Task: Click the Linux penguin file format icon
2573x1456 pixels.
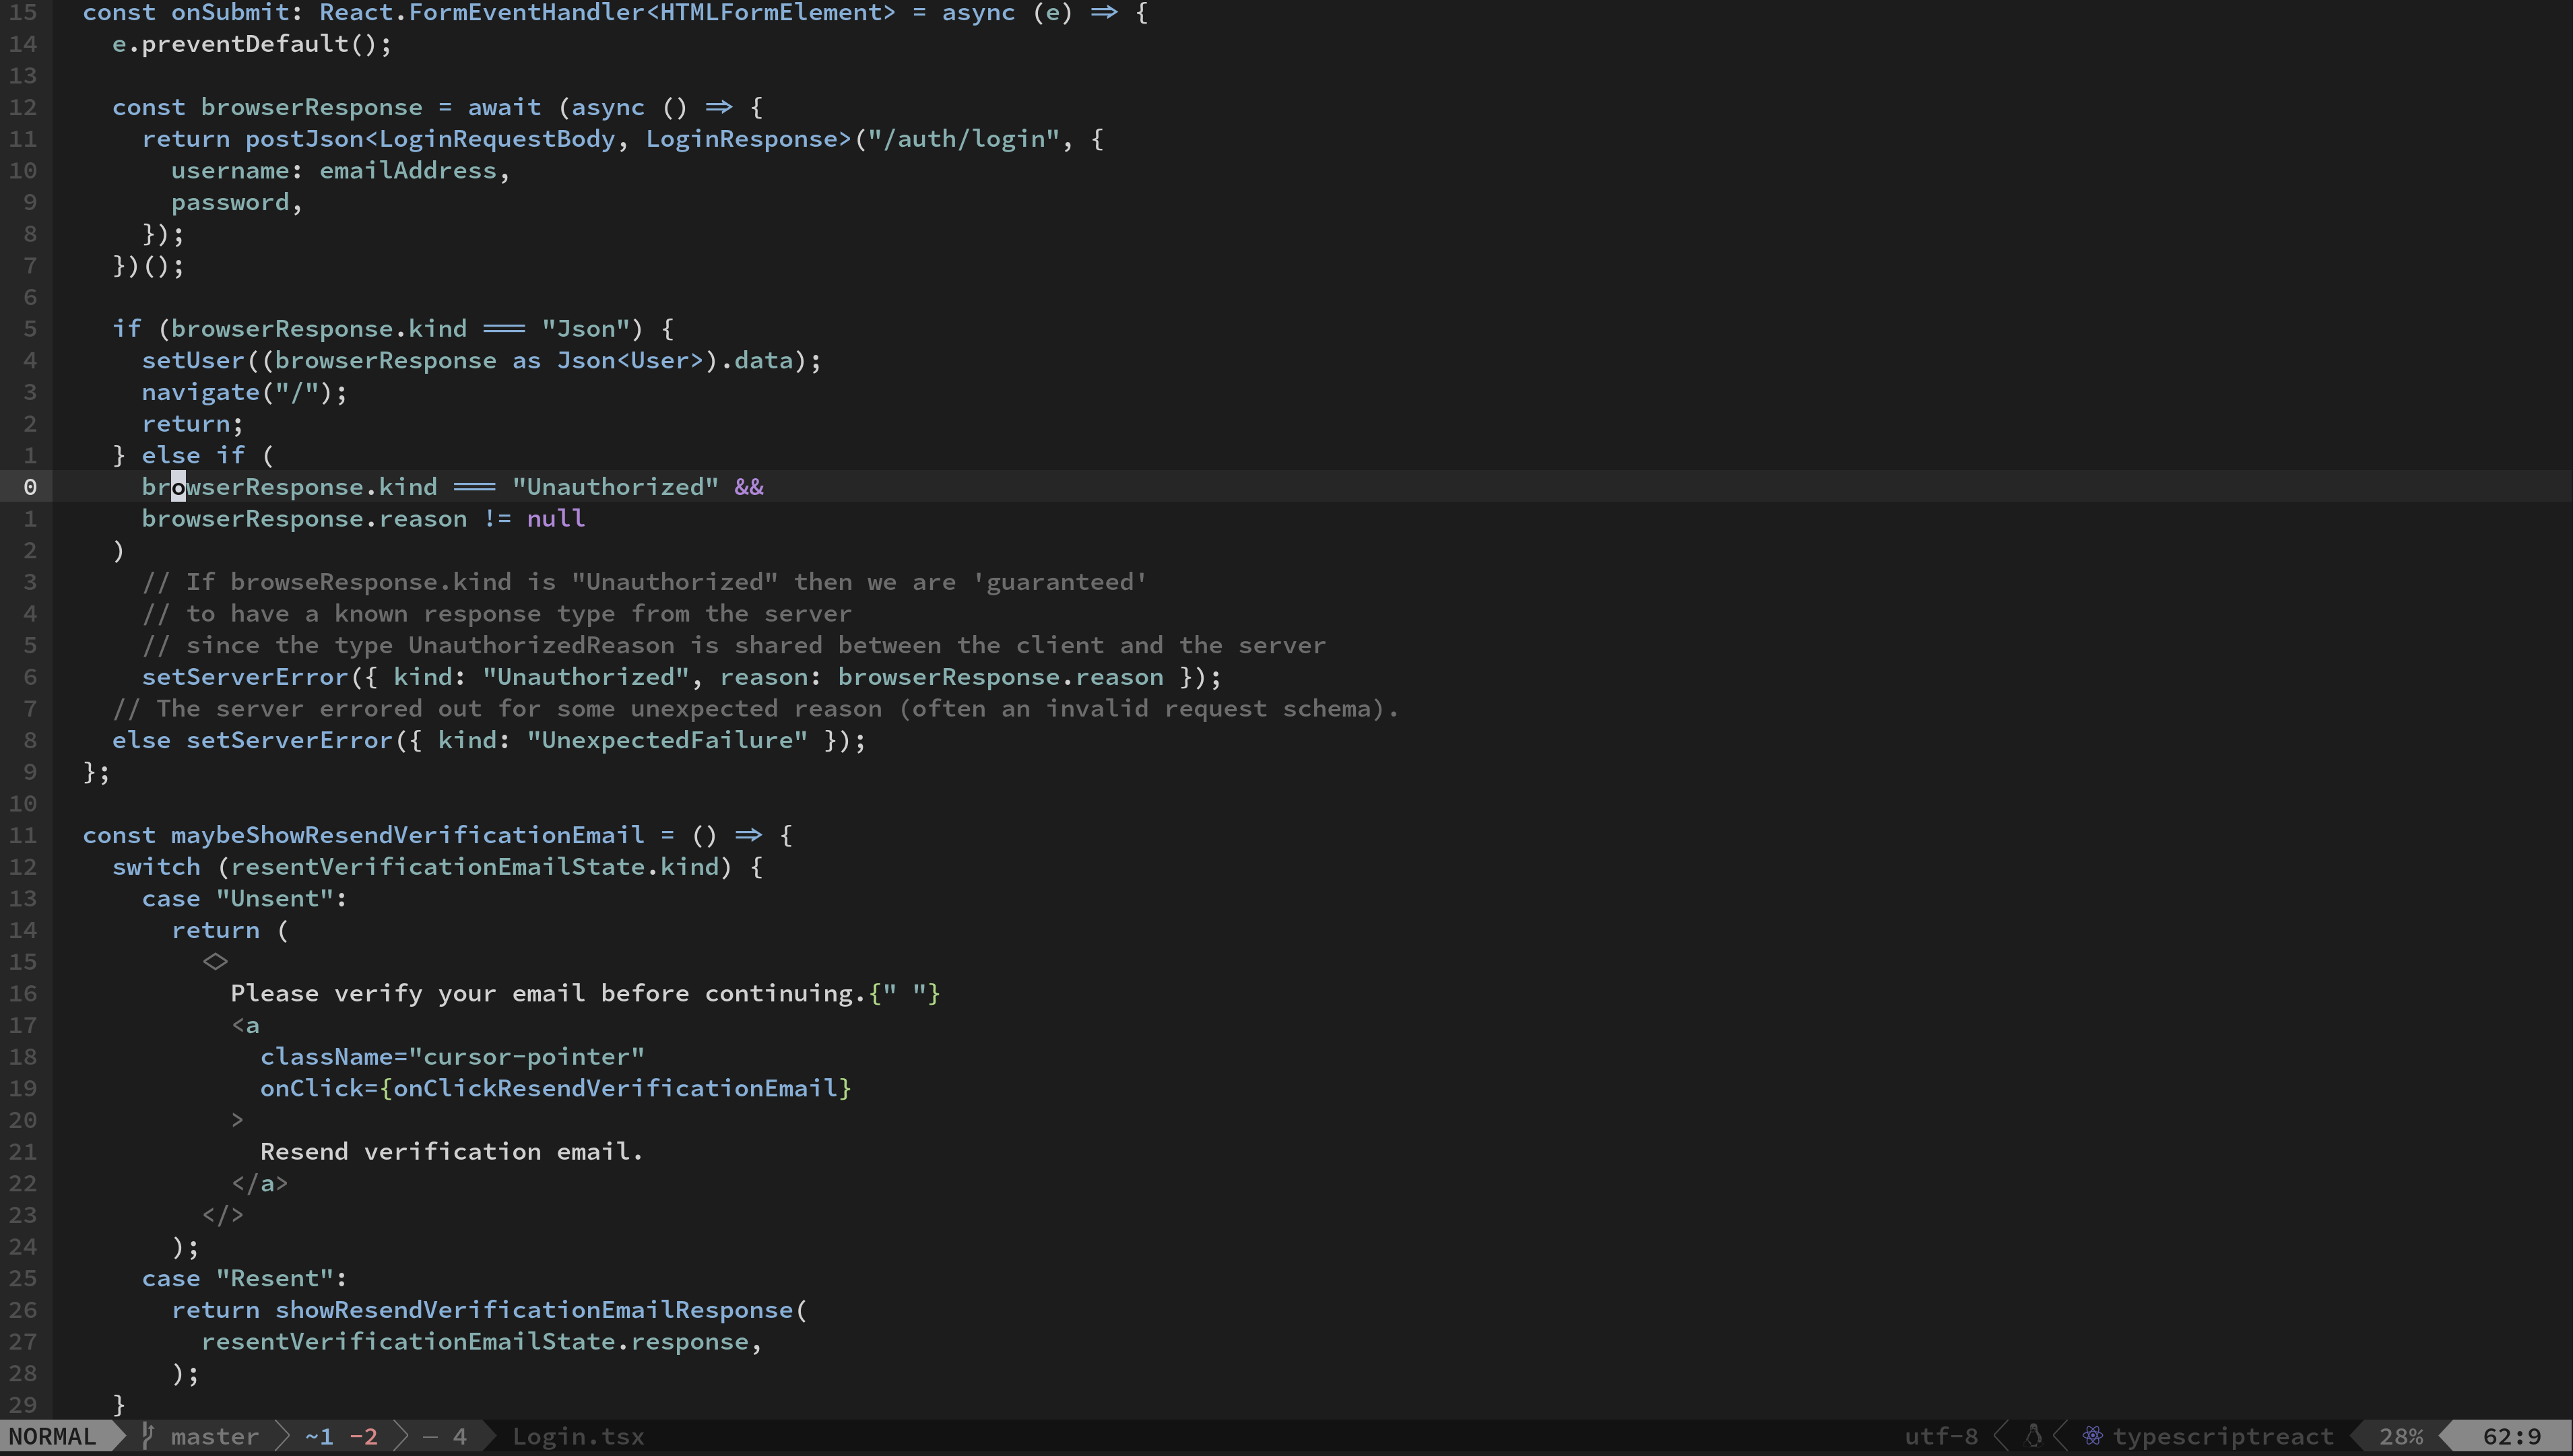Action: (x=2032, y=1436)
